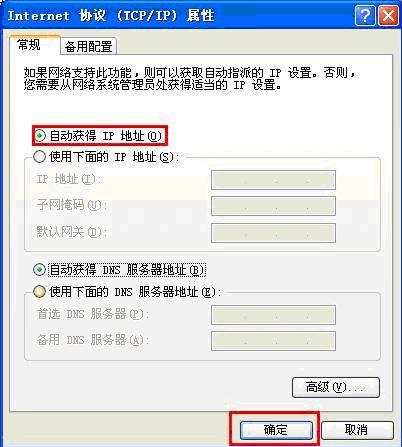
Task: Choose 使用下面的 DNS 服务器地址 option
Action: (39, 292)
